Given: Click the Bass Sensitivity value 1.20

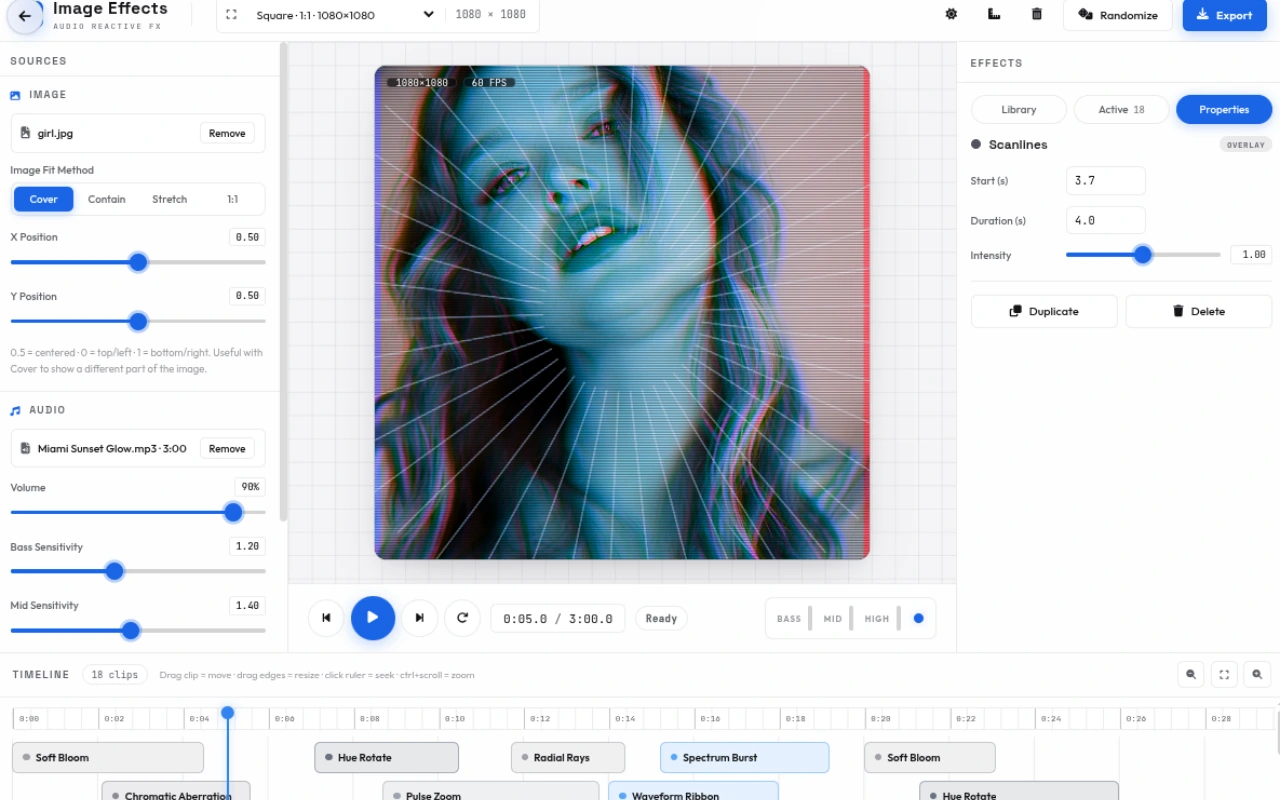Looking at the screenshot, I should 247,546.
